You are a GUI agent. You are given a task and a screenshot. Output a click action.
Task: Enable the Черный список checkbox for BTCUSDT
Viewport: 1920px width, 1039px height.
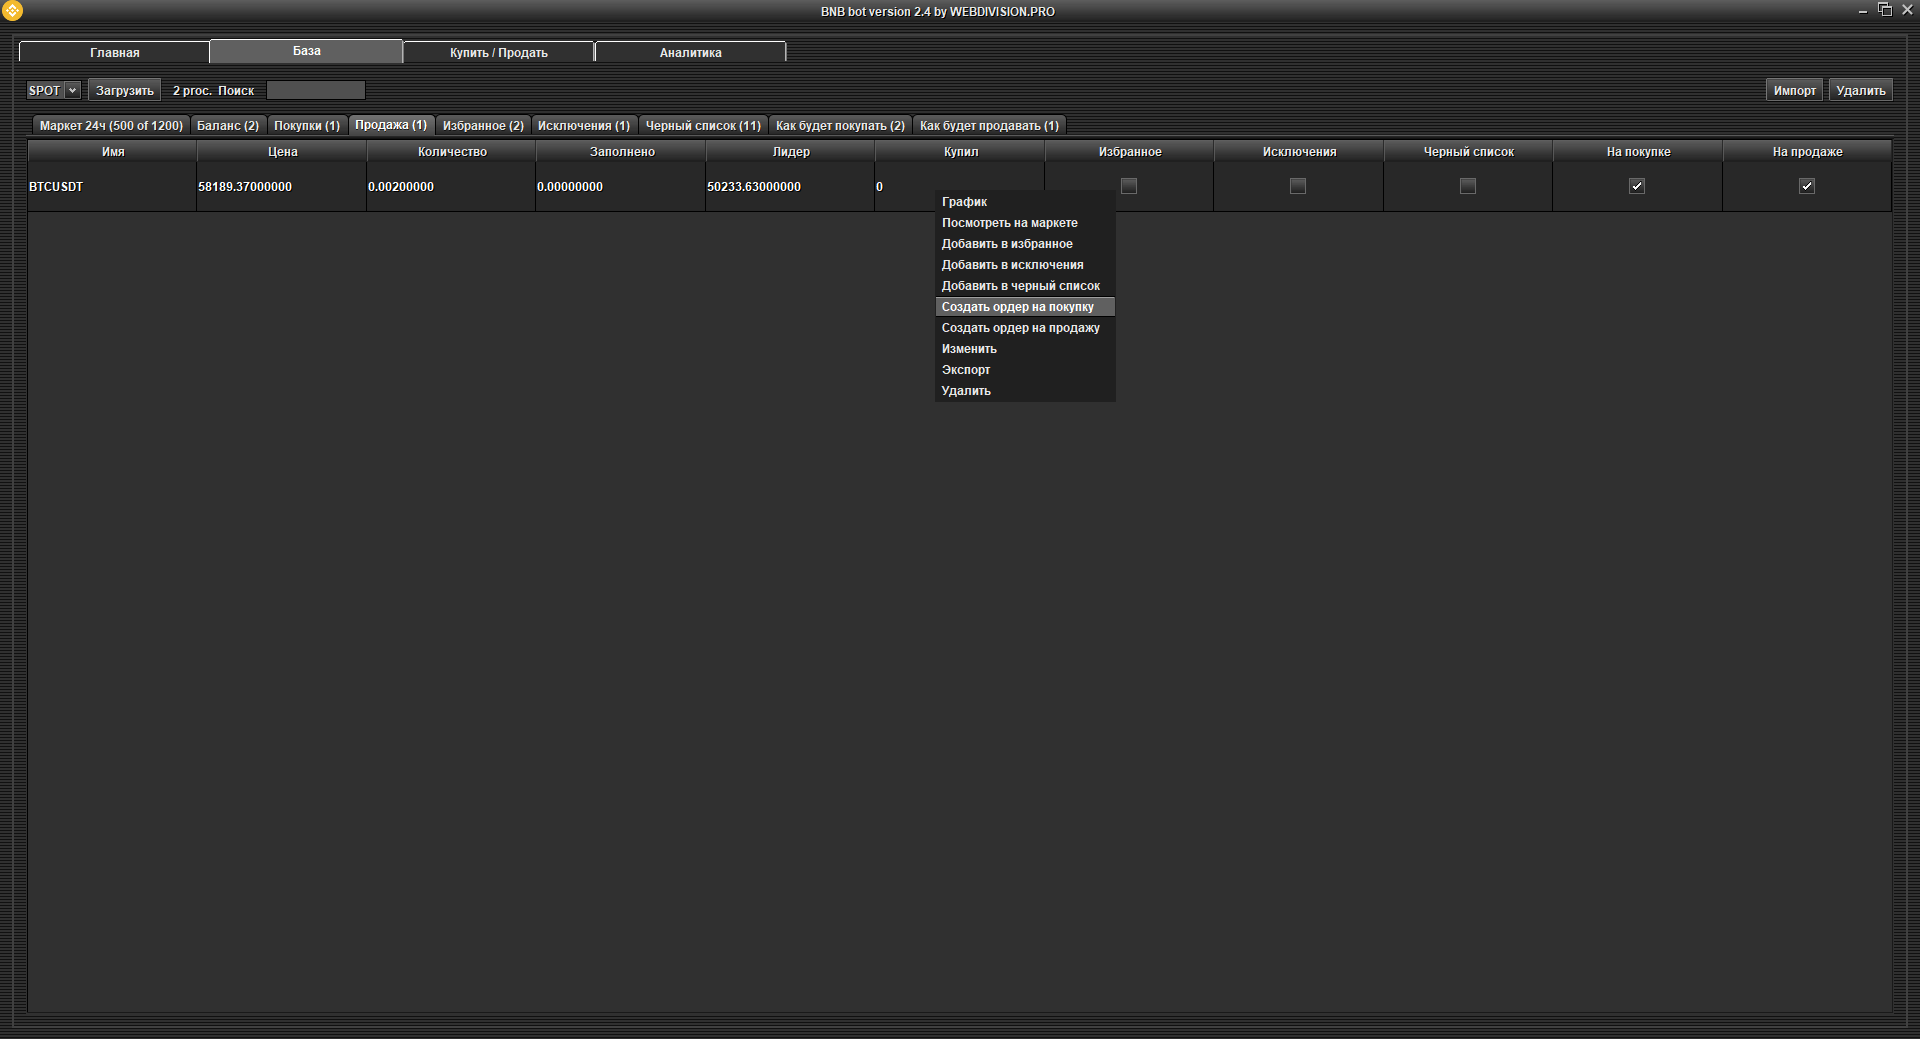click(x=1467, y=186)
